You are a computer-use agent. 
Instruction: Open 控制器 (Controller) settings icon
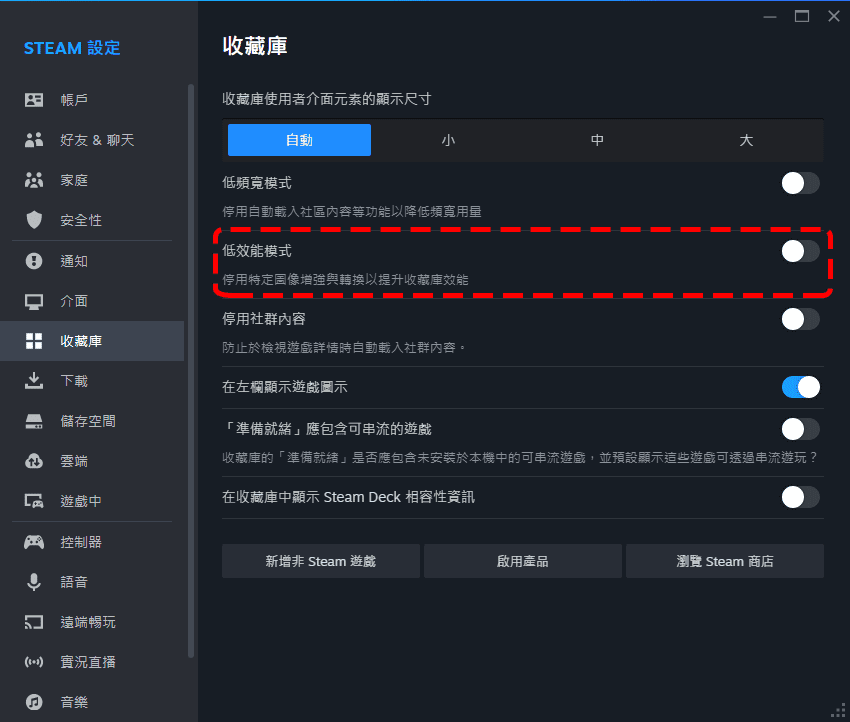(x=35, y=541)
